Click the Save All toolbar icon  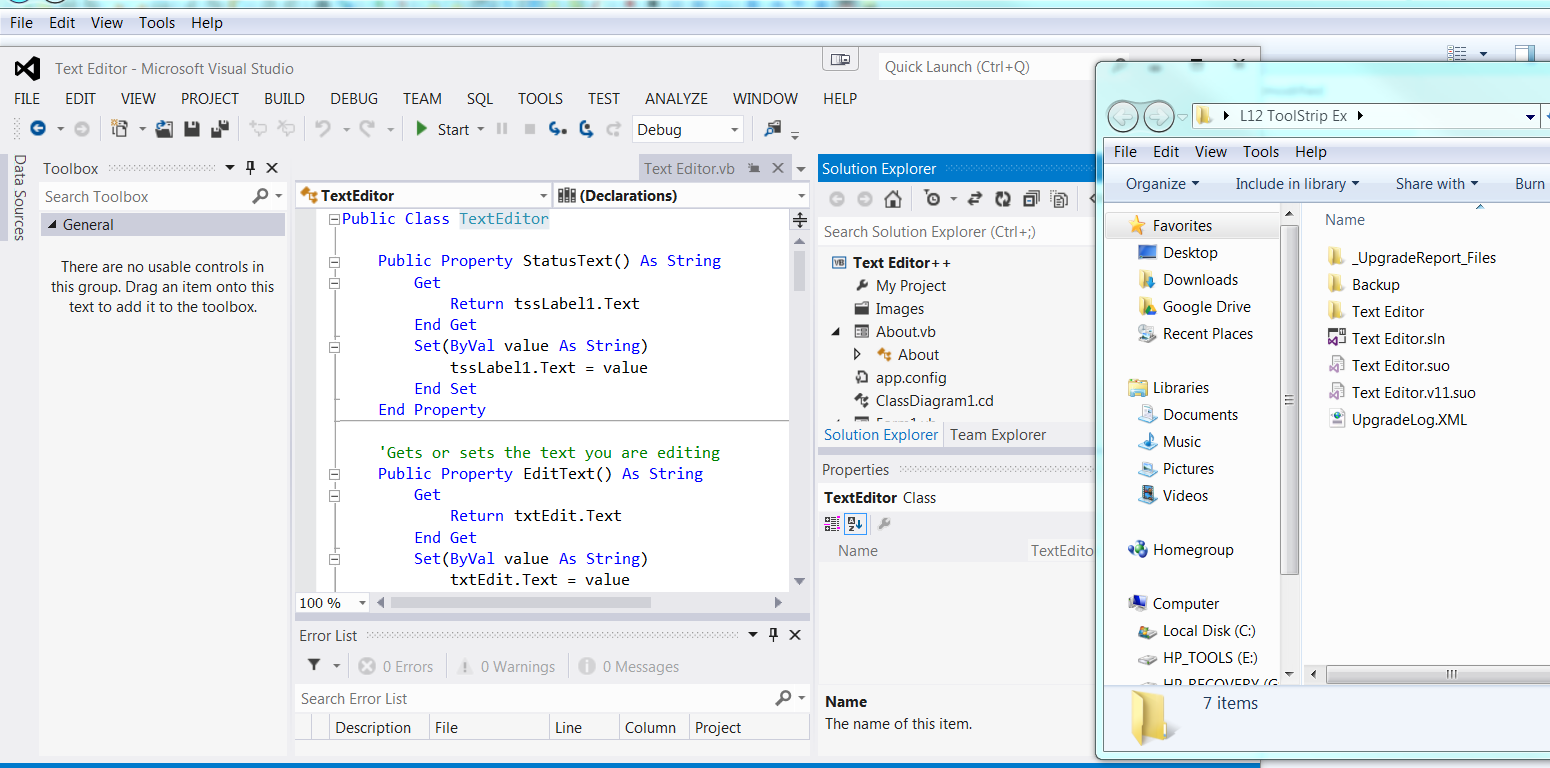point(219,129)
